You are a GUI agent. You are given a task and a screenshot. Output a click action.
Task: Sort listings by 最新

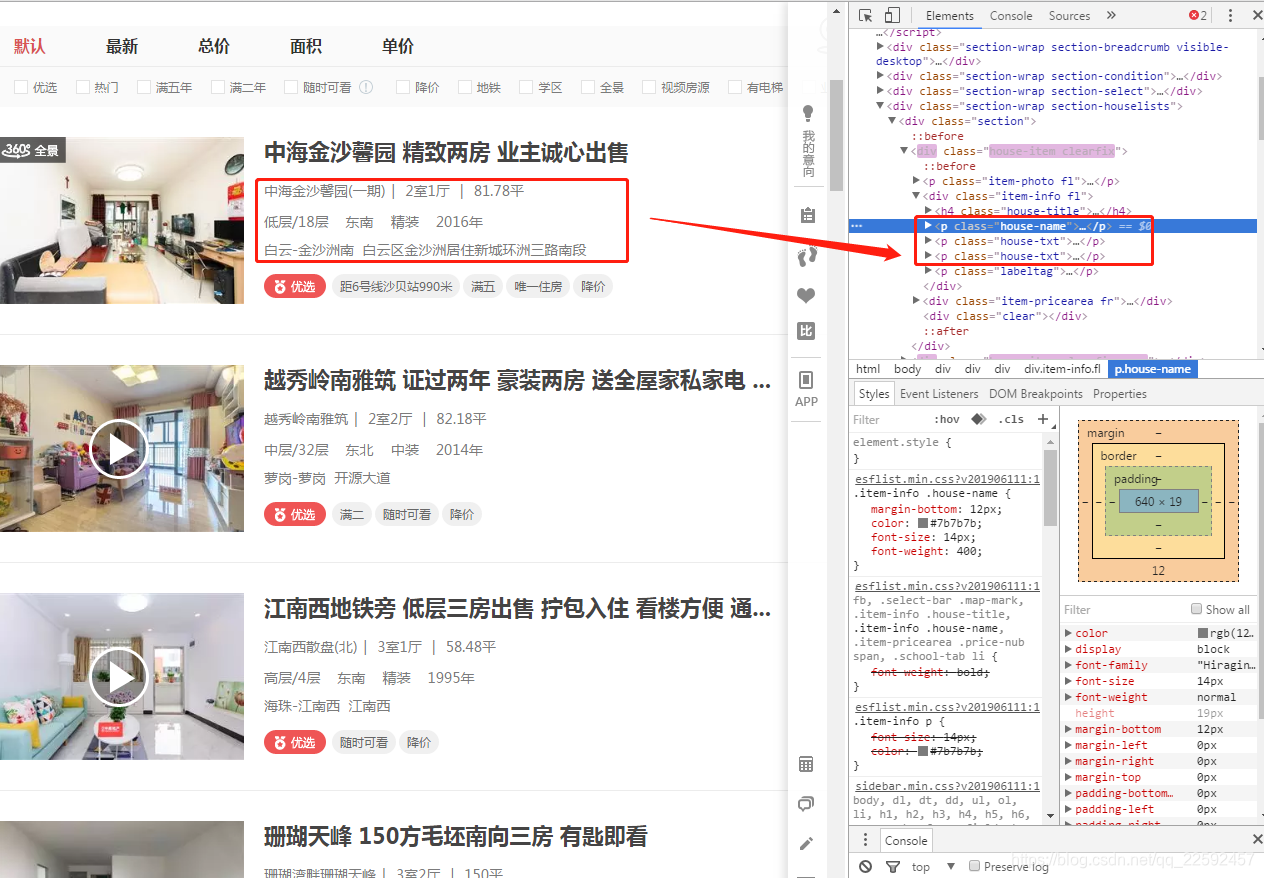tap(122, 46)
